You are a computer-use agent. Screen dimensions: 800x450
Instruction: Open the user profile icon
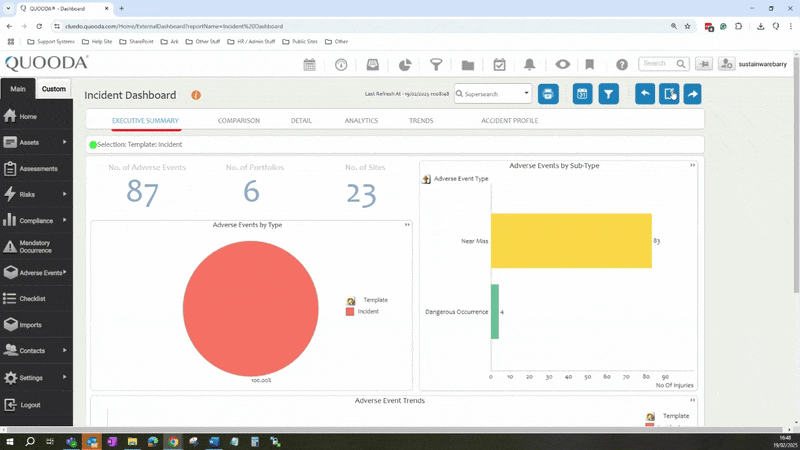[726, 64]
